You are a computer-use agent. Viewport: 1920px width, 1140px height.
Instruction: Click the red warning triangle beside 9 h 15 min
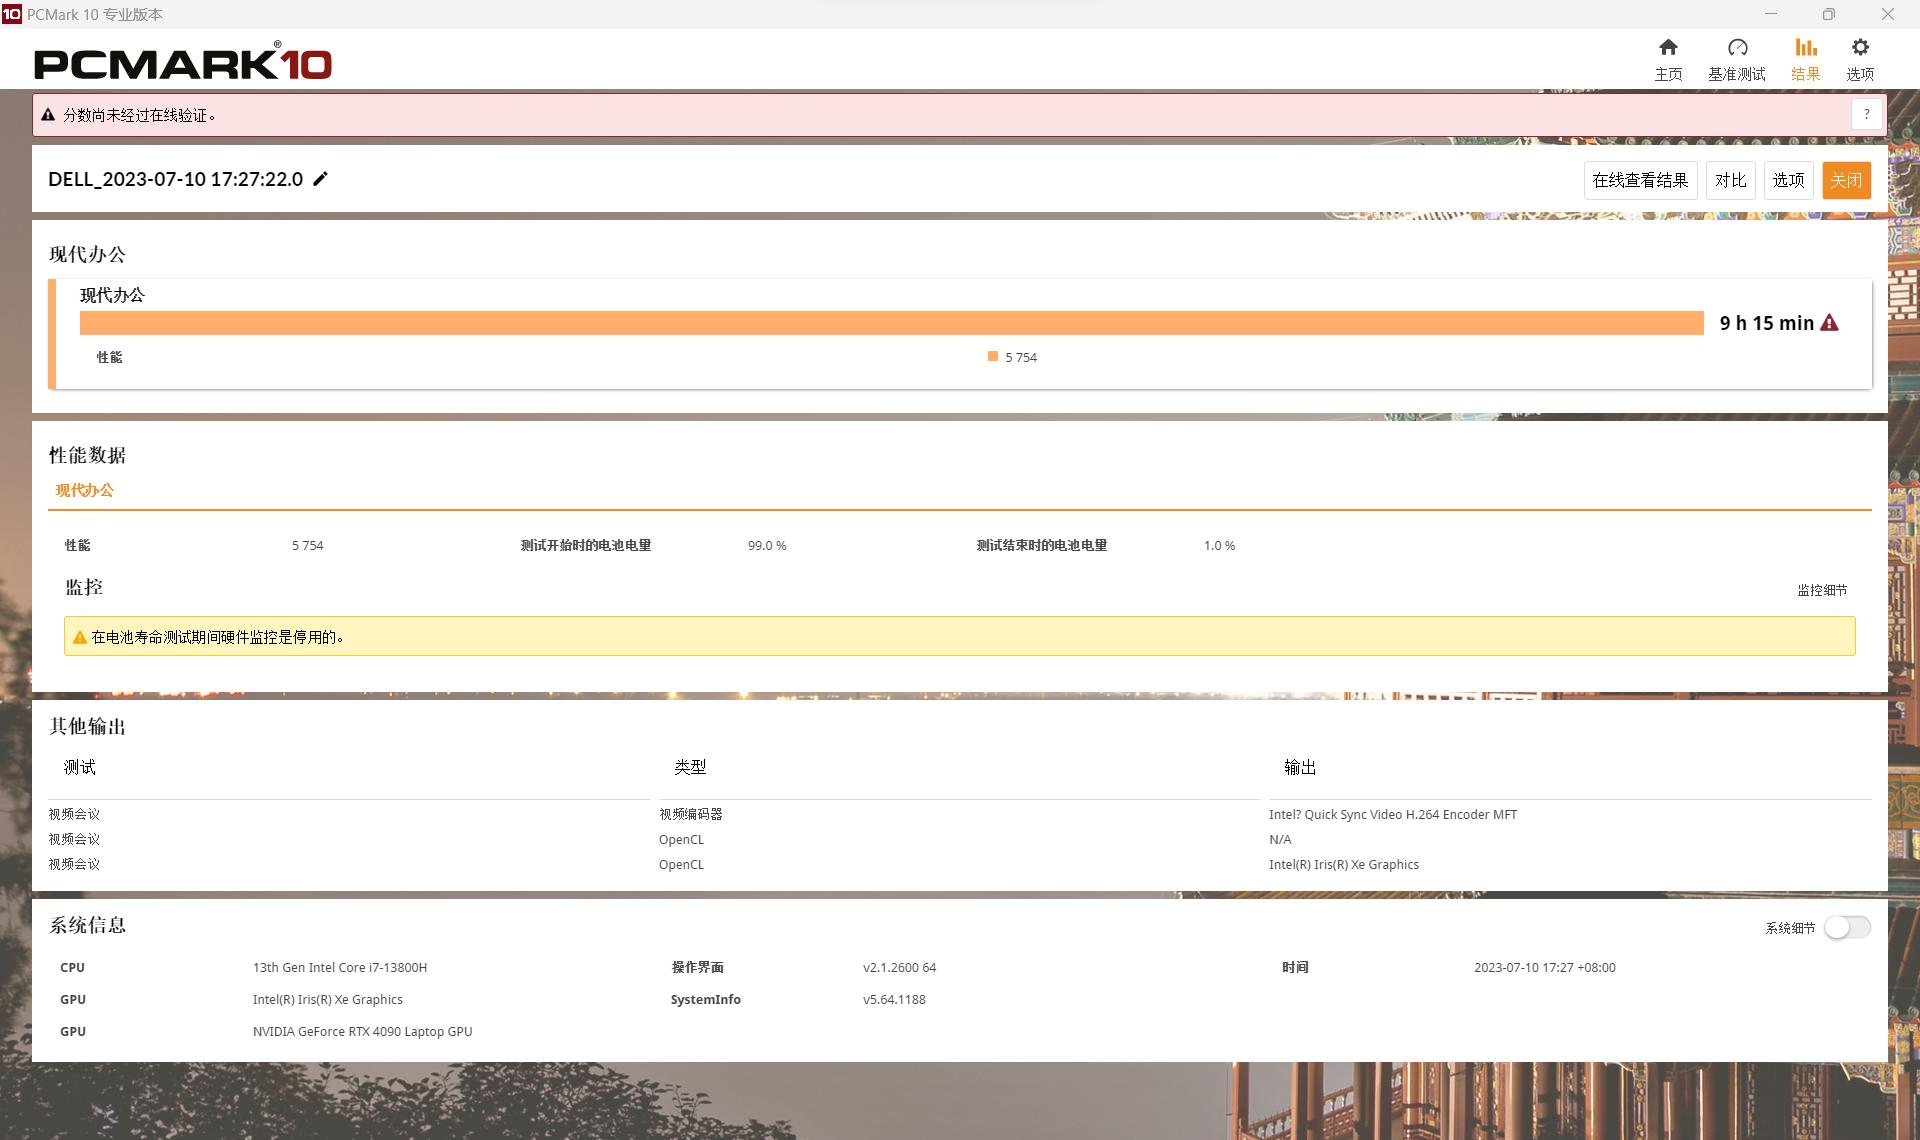point(1829,323)
